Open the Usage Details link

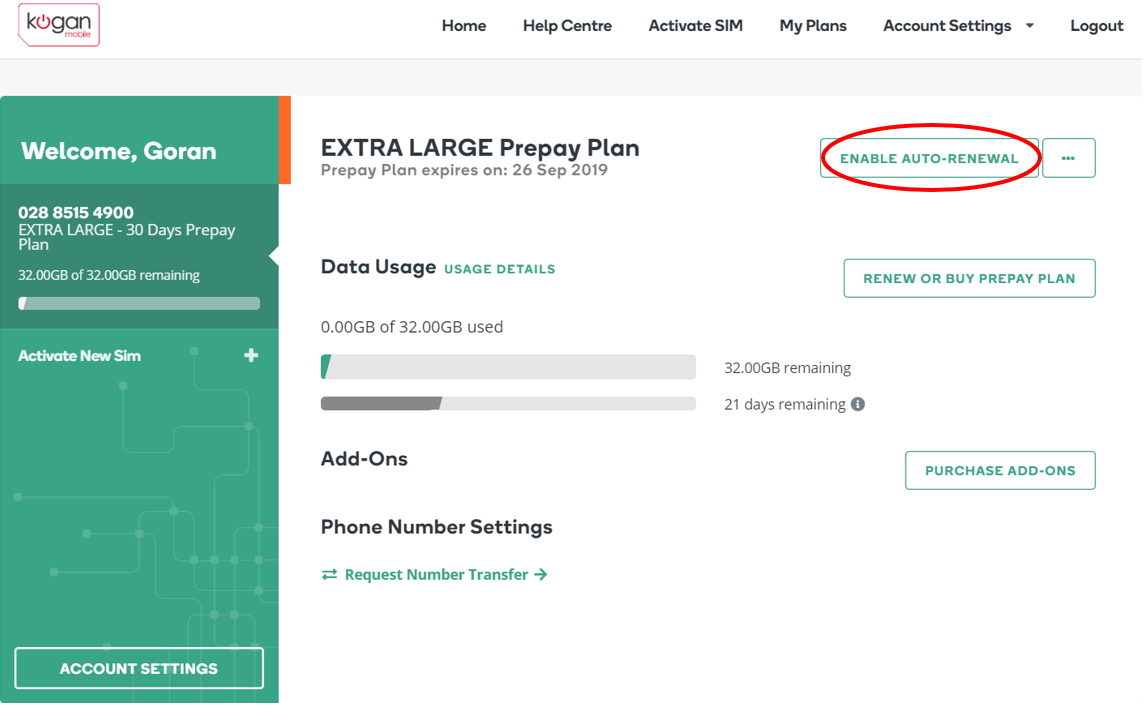(x=499, y=269)
